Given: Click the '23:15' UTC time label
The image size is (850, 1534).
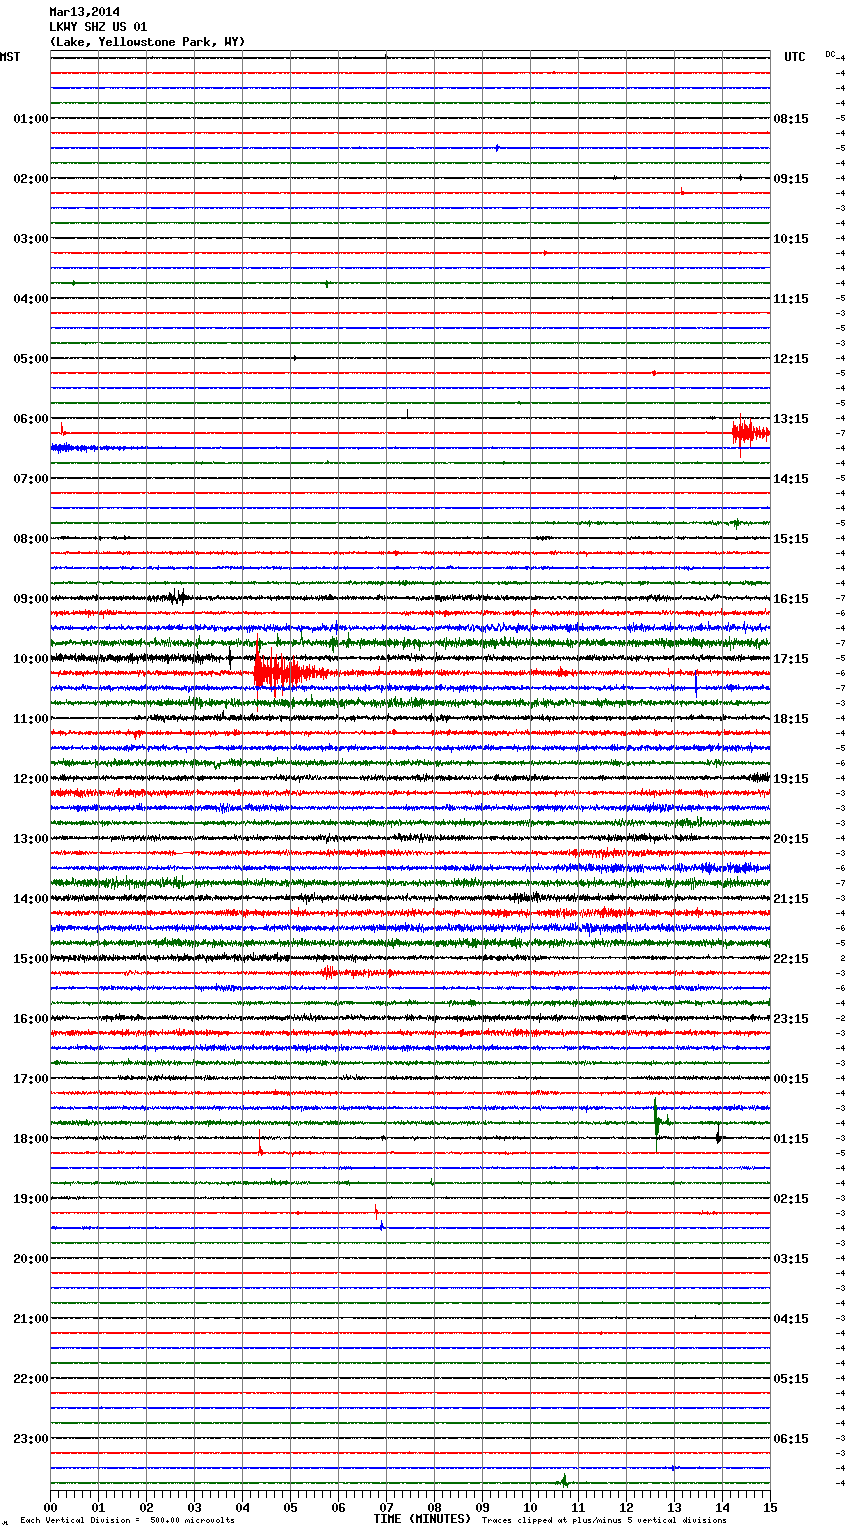Looking at the screenshot, I should click(791, 1019).
